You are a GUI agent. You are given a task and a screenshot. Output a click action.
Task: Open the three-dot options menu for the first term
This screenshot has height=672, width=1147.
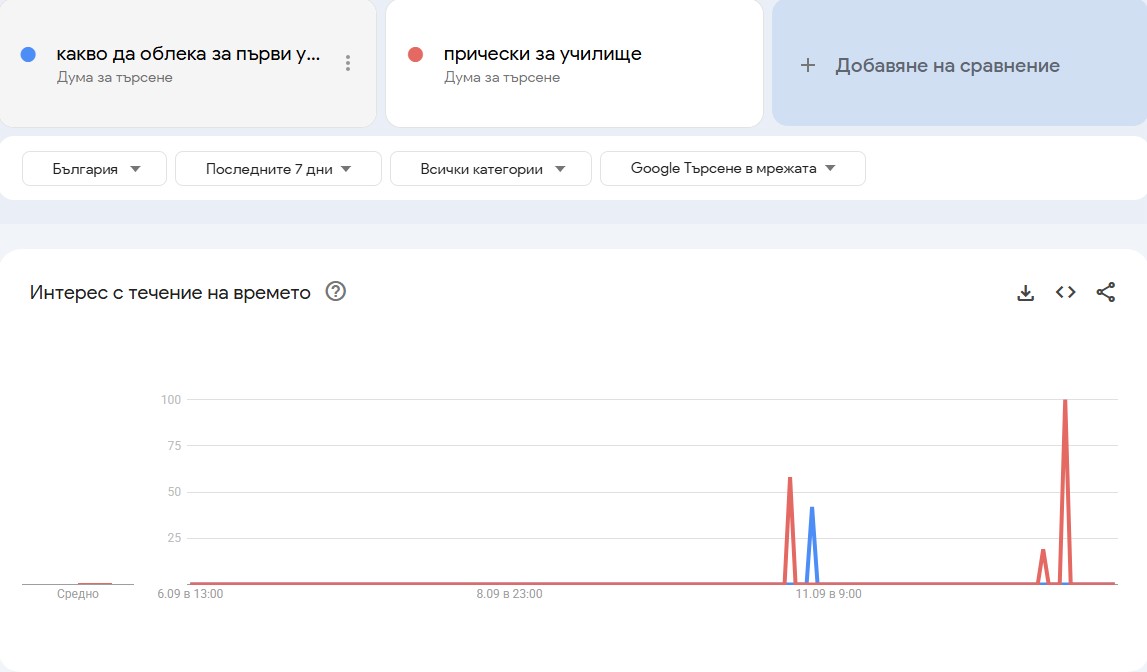tap(347, 61)
